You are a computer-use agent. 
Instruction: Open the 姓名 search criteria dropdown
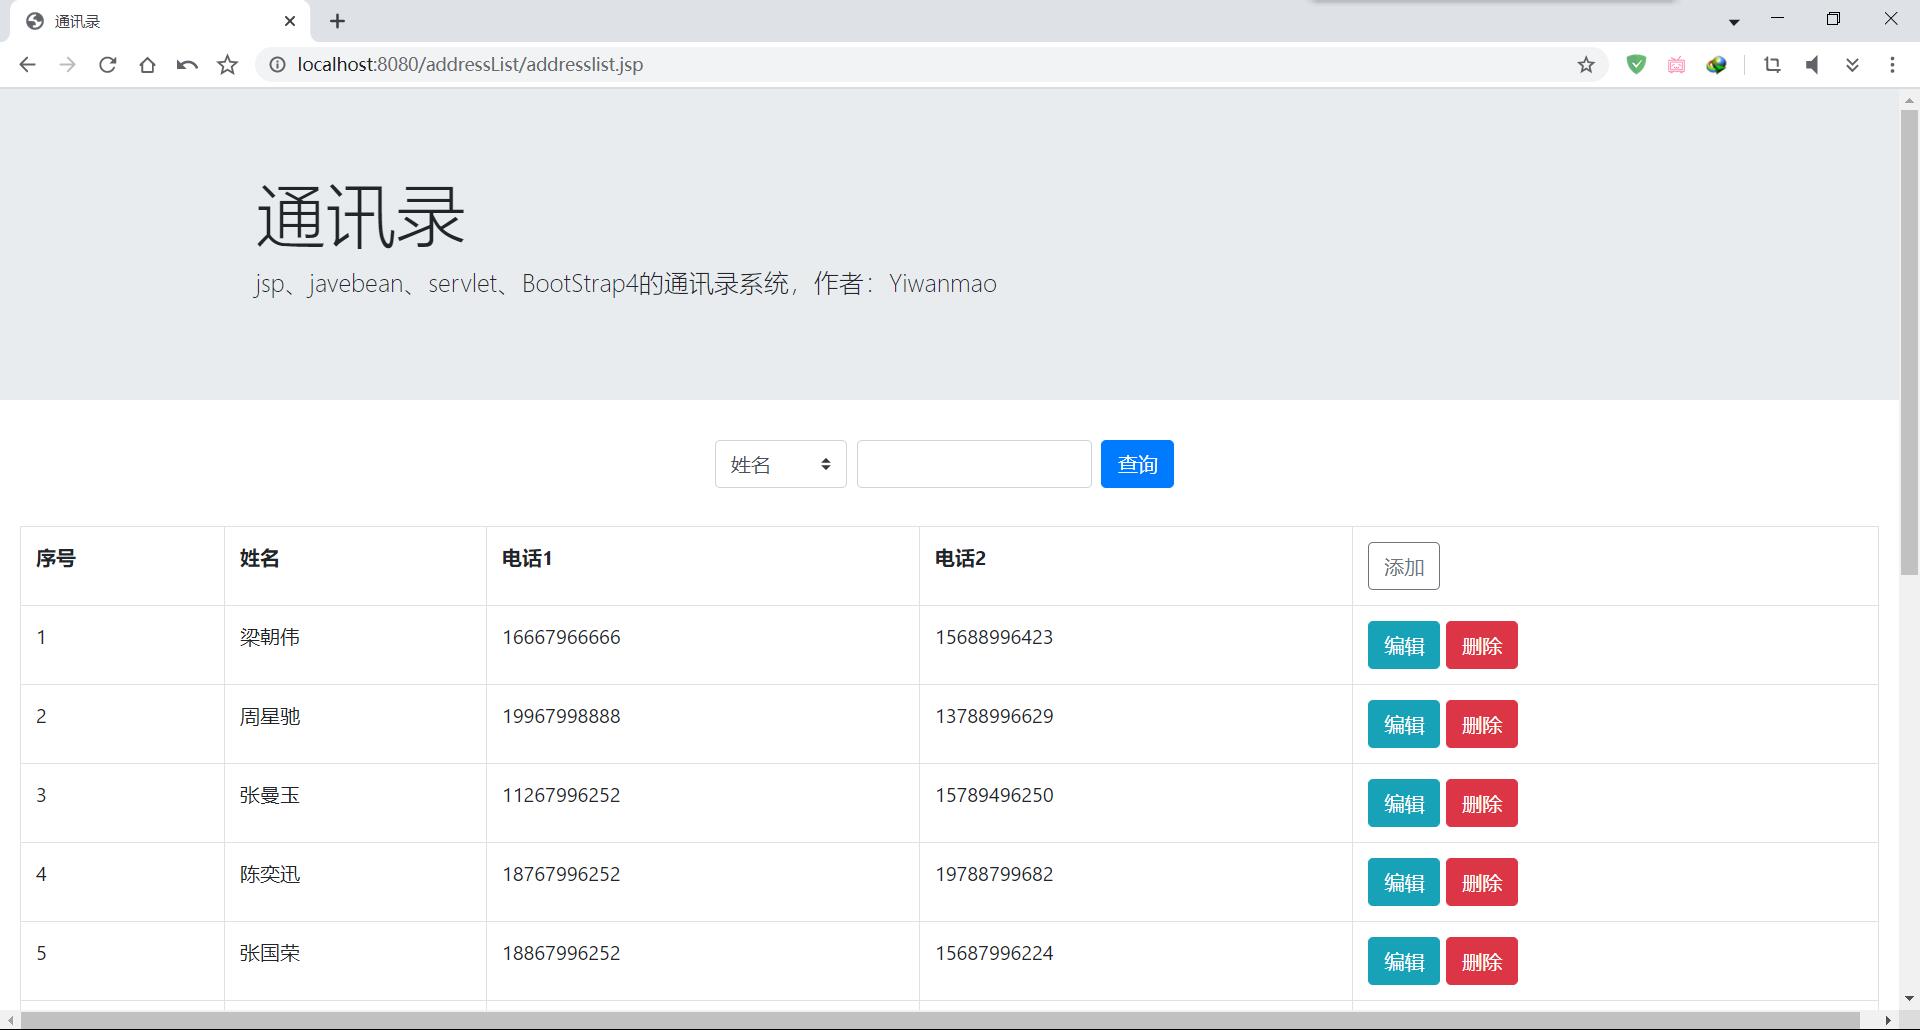tap(780, 463)
